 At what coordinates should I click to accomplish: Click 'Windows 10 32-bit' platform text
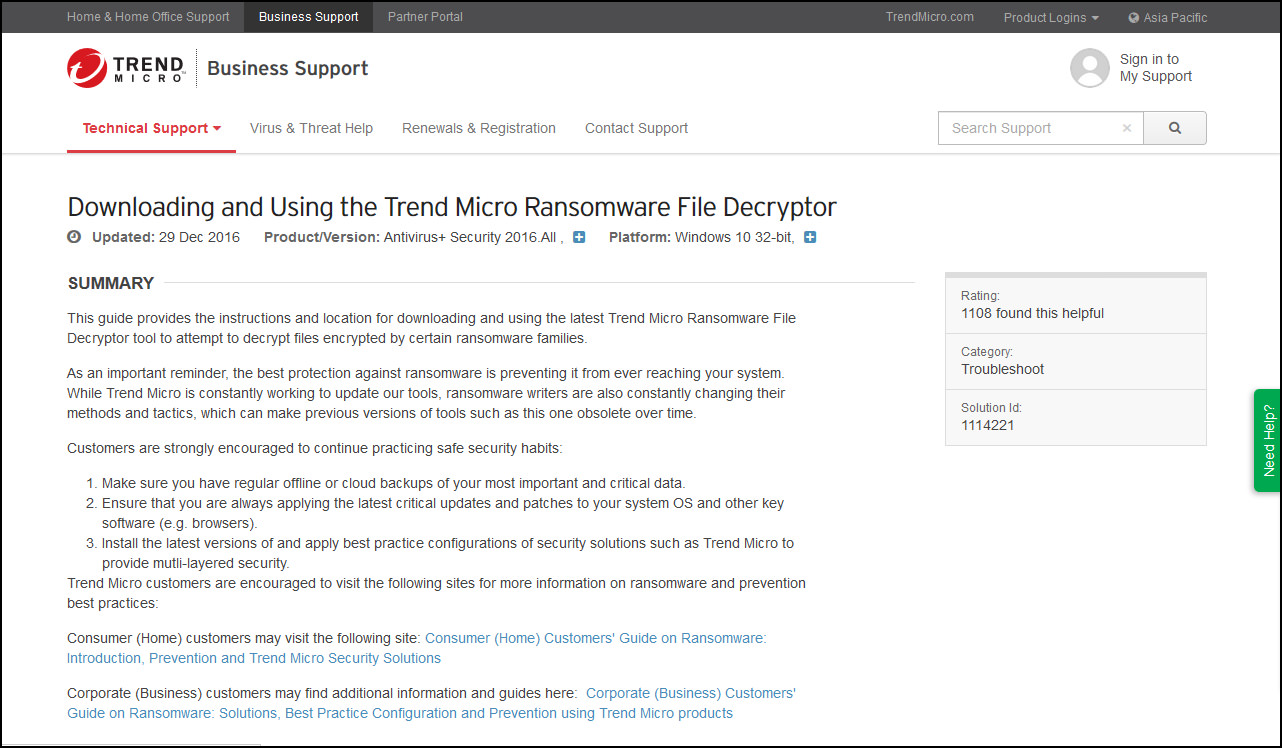734,237
